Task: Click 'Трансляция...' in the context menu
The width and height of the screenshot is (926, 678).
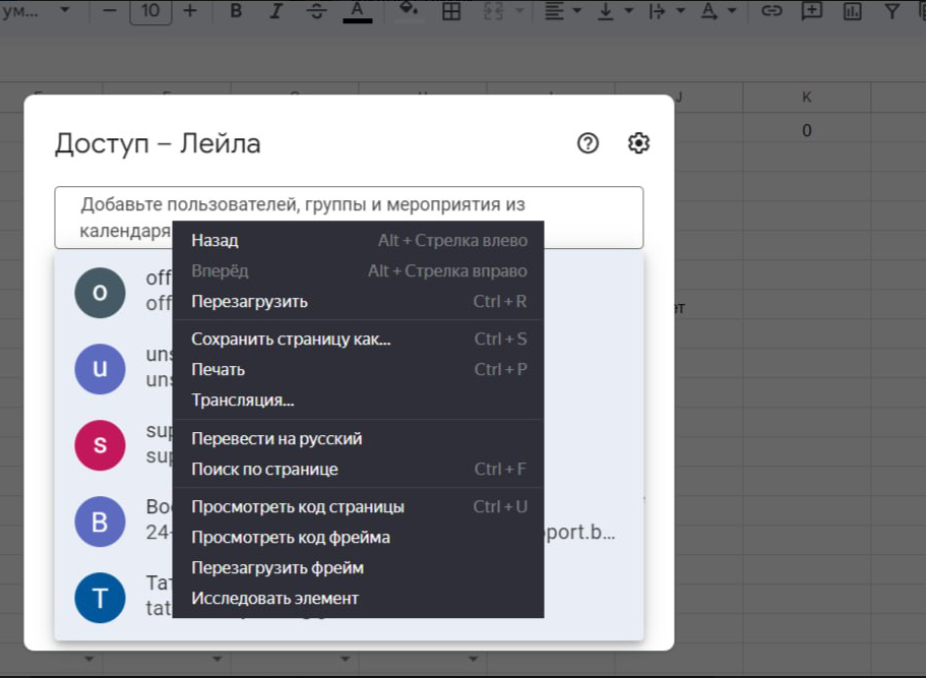Action: point(358,400)
